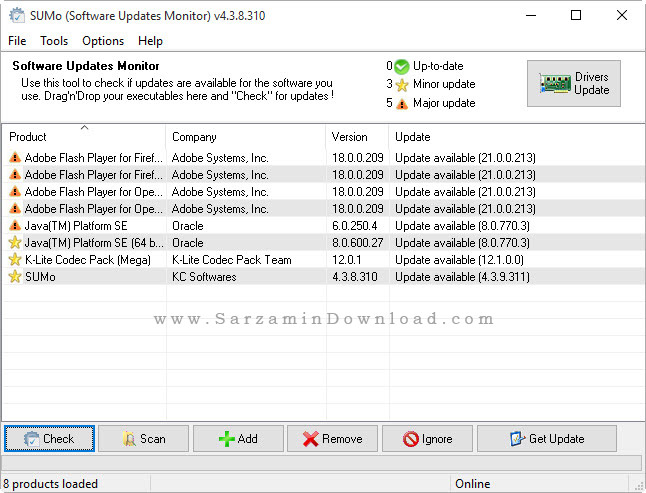This screenshot has width=646, height=493.
Task: Select the Java(TM) Platform SE (64 b... product name
Action: pos(94,243)
